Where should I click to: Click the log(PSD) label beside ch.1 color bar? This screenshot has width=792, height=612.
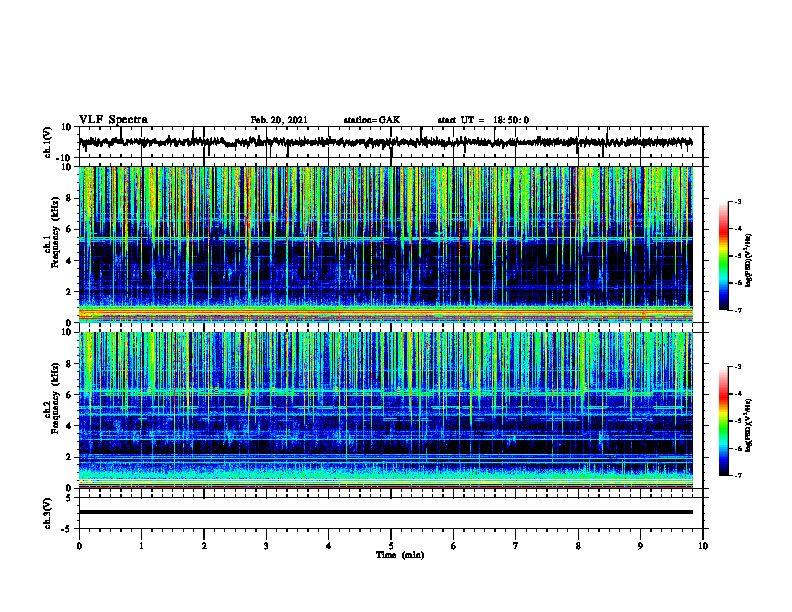pos(749,261)
